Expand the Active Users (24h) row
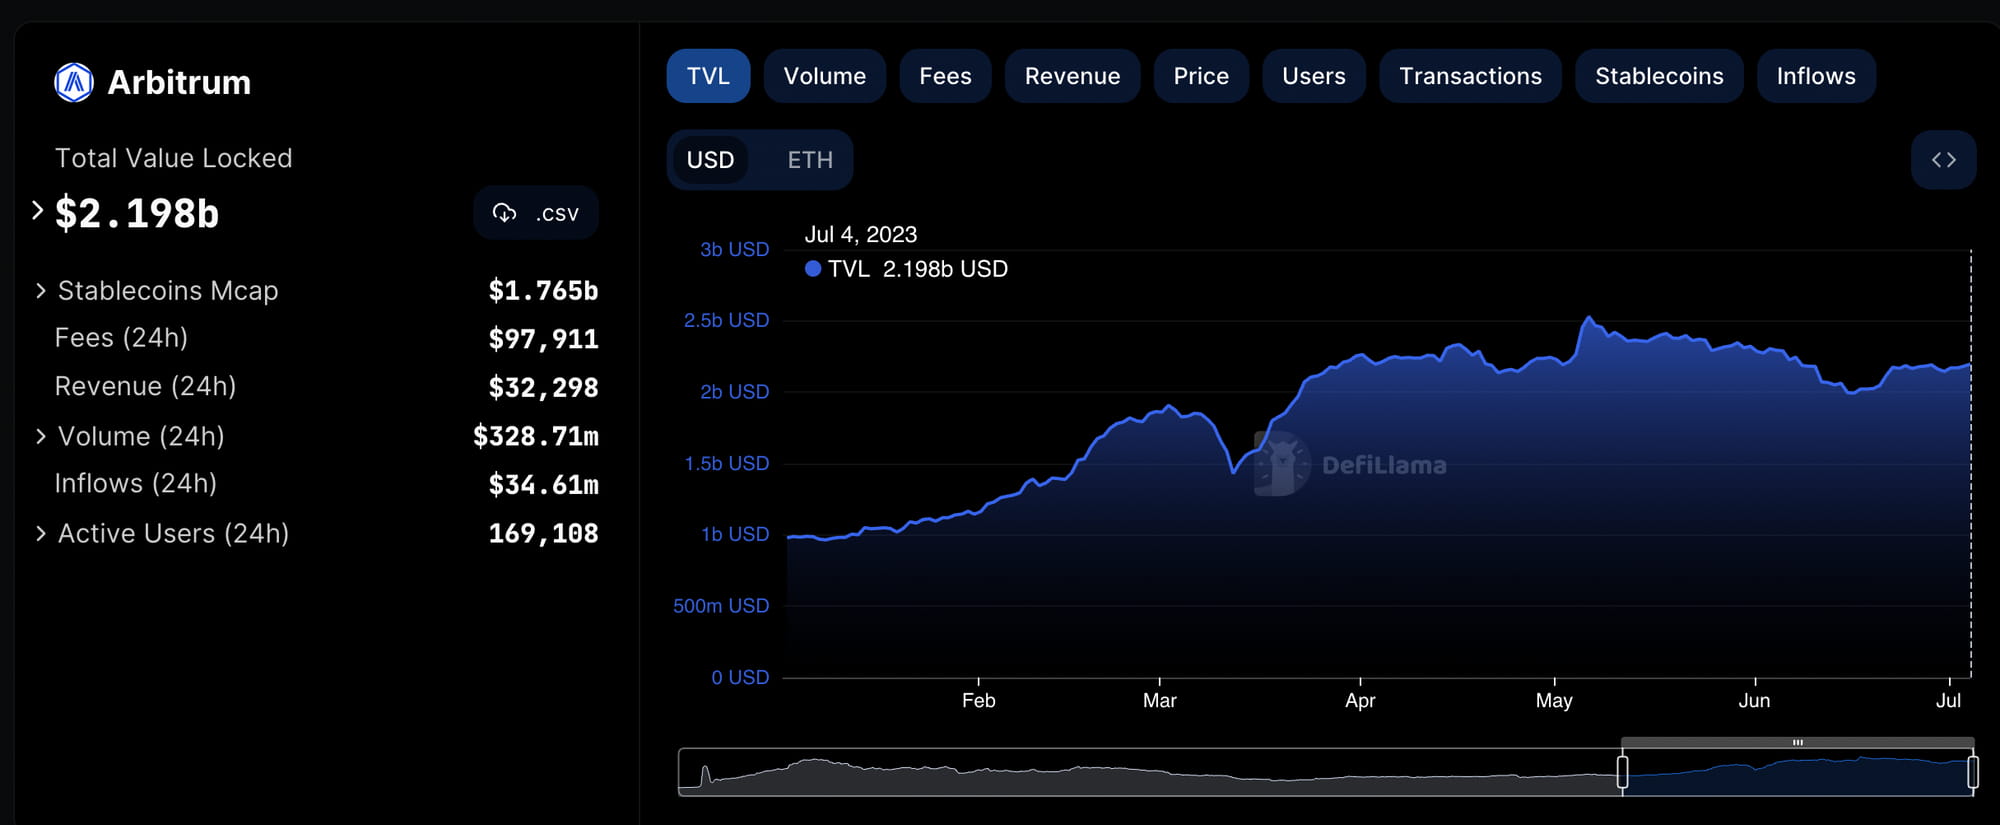The image size is (2000, 825). coord(41,534)
